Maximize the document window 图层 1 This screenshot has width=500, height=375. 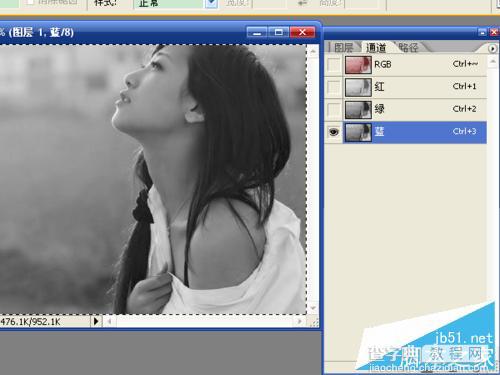tap(279, 32)
